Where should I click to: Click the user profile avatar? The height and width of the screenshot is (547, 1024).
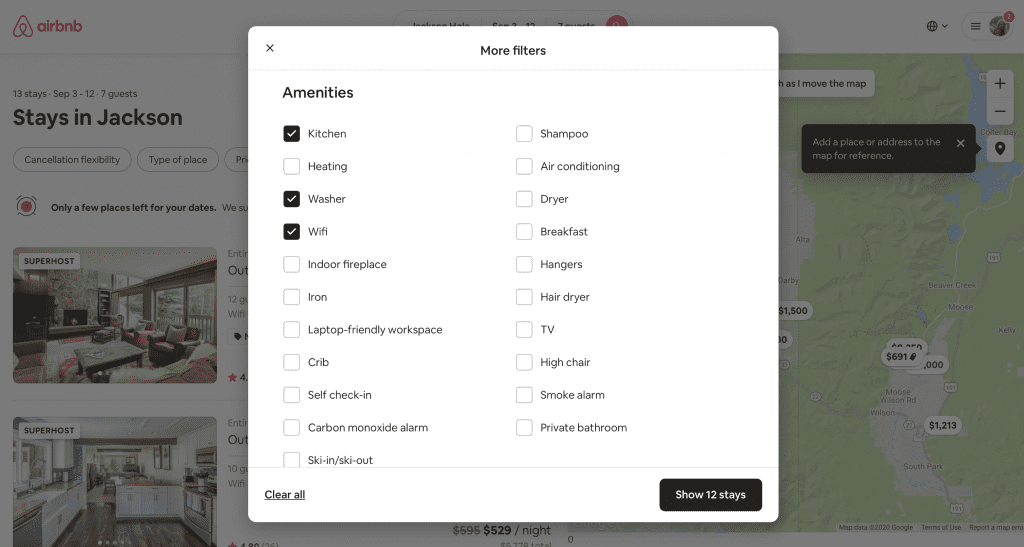(x=999, y=26)
